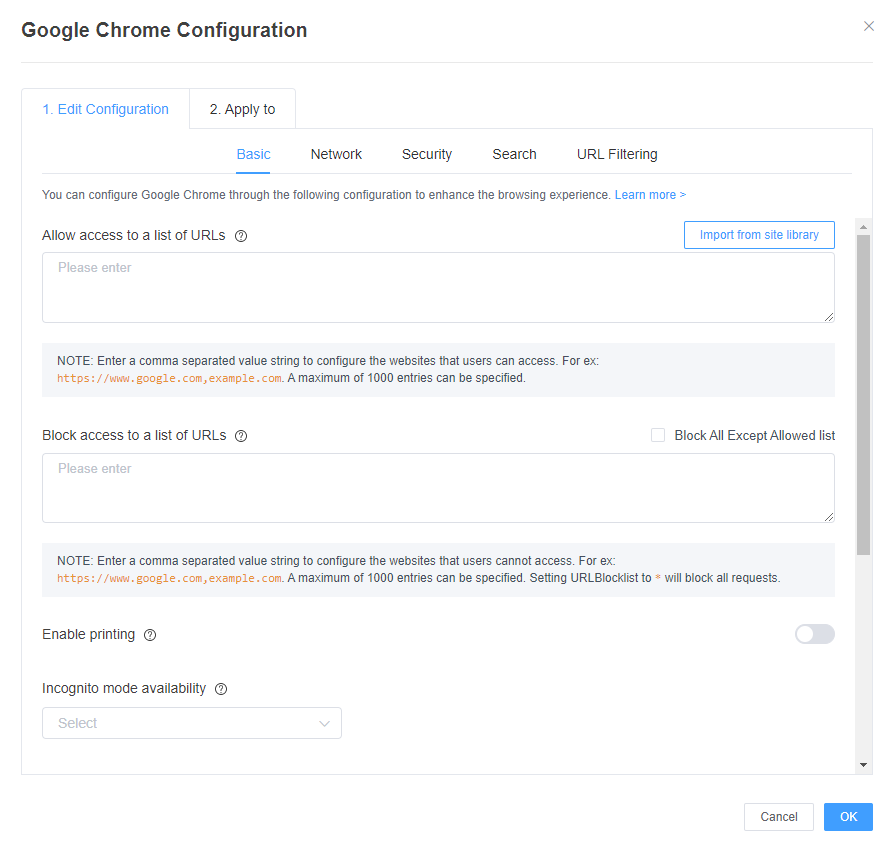This screenshot has height=854, width=896.
Task: Open Incognito mode availability dropdown
Action: [x=192, y=723]
